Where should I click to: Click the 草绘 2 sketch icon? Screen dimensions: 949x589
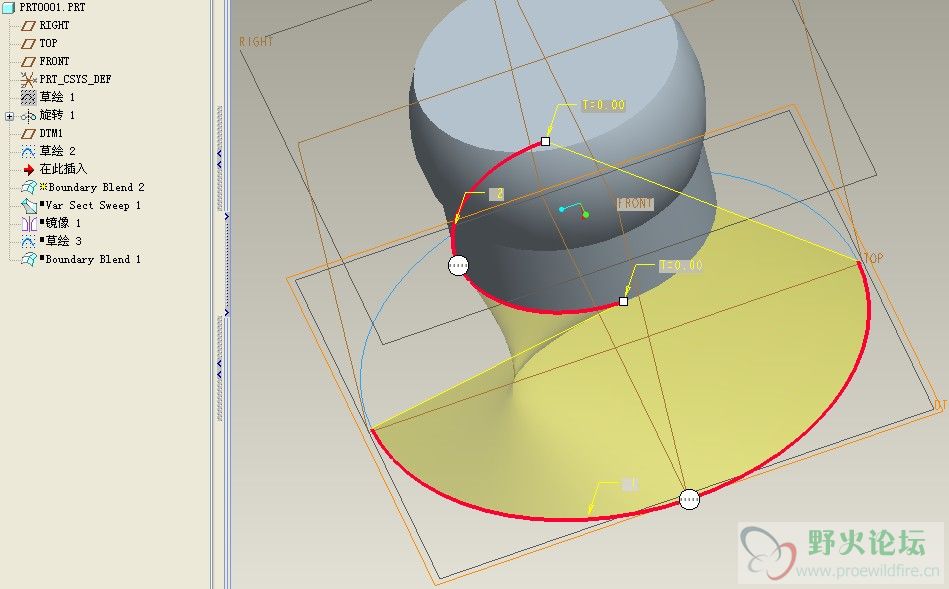pyautogui.click(x=28, y=151)
